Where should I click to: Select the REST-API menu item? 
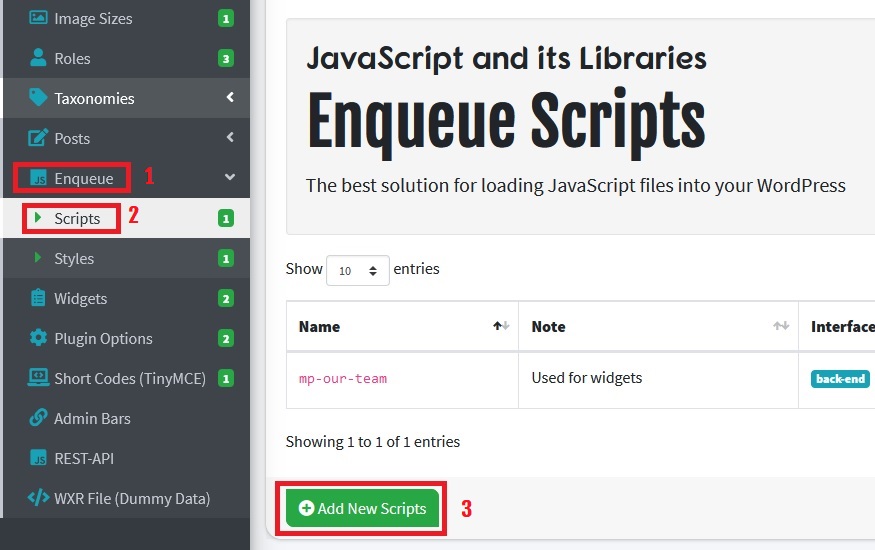[x=84, y=458]
